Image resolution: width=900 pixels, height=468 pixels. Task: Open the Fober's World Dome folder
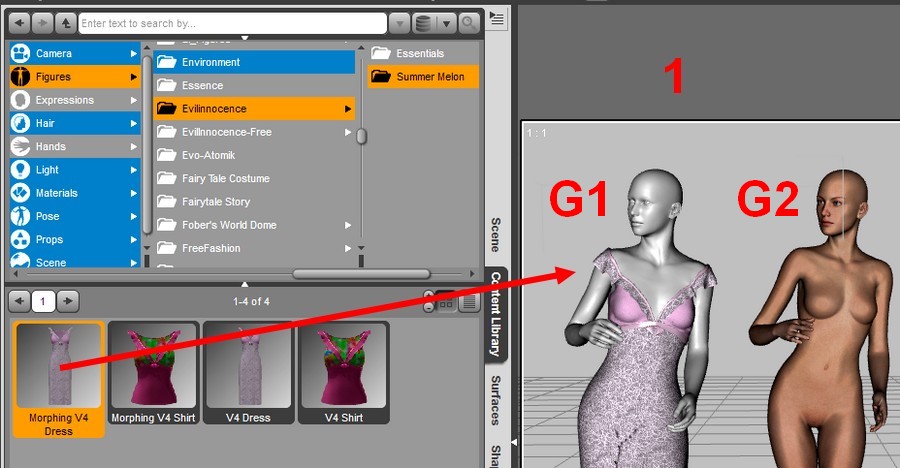point(254,225)
